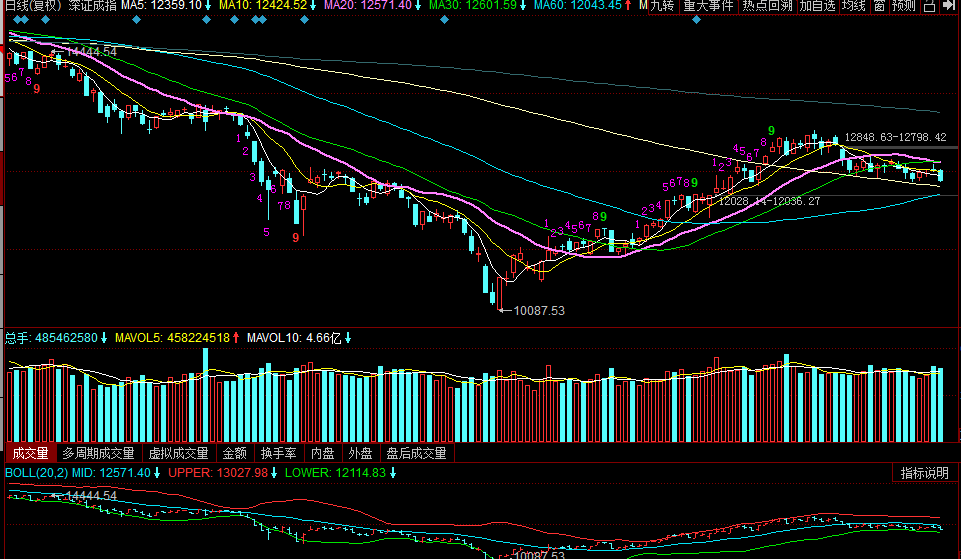The image size is (961, 559).
Task: Add stock to watchlist with 加自选
Action: pos(817,6)
